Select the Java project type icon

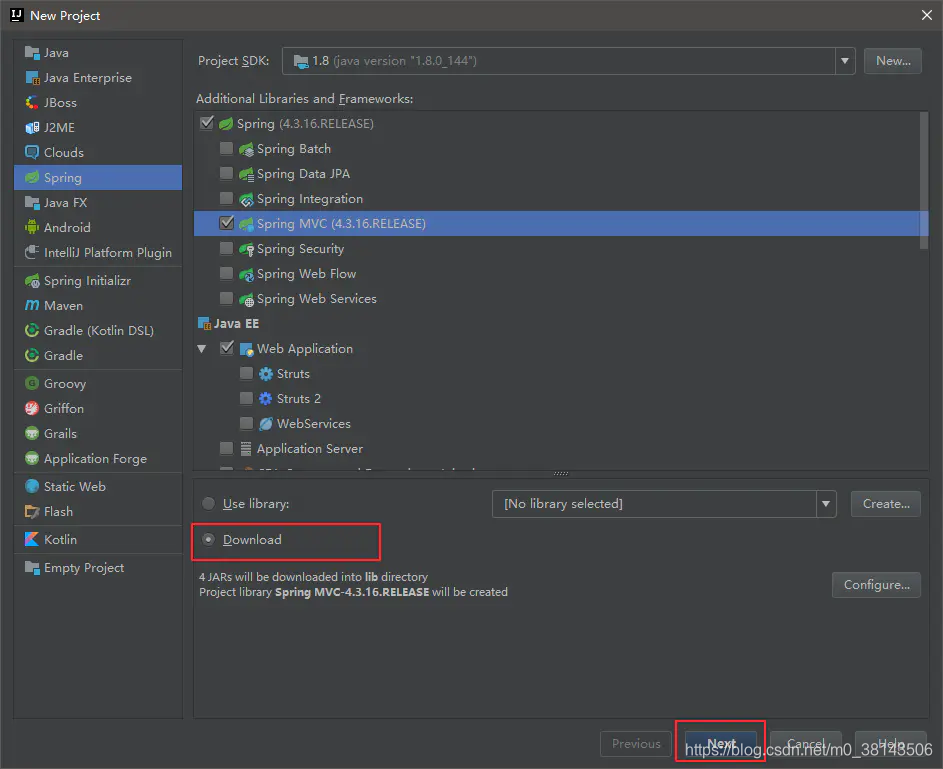32,53
